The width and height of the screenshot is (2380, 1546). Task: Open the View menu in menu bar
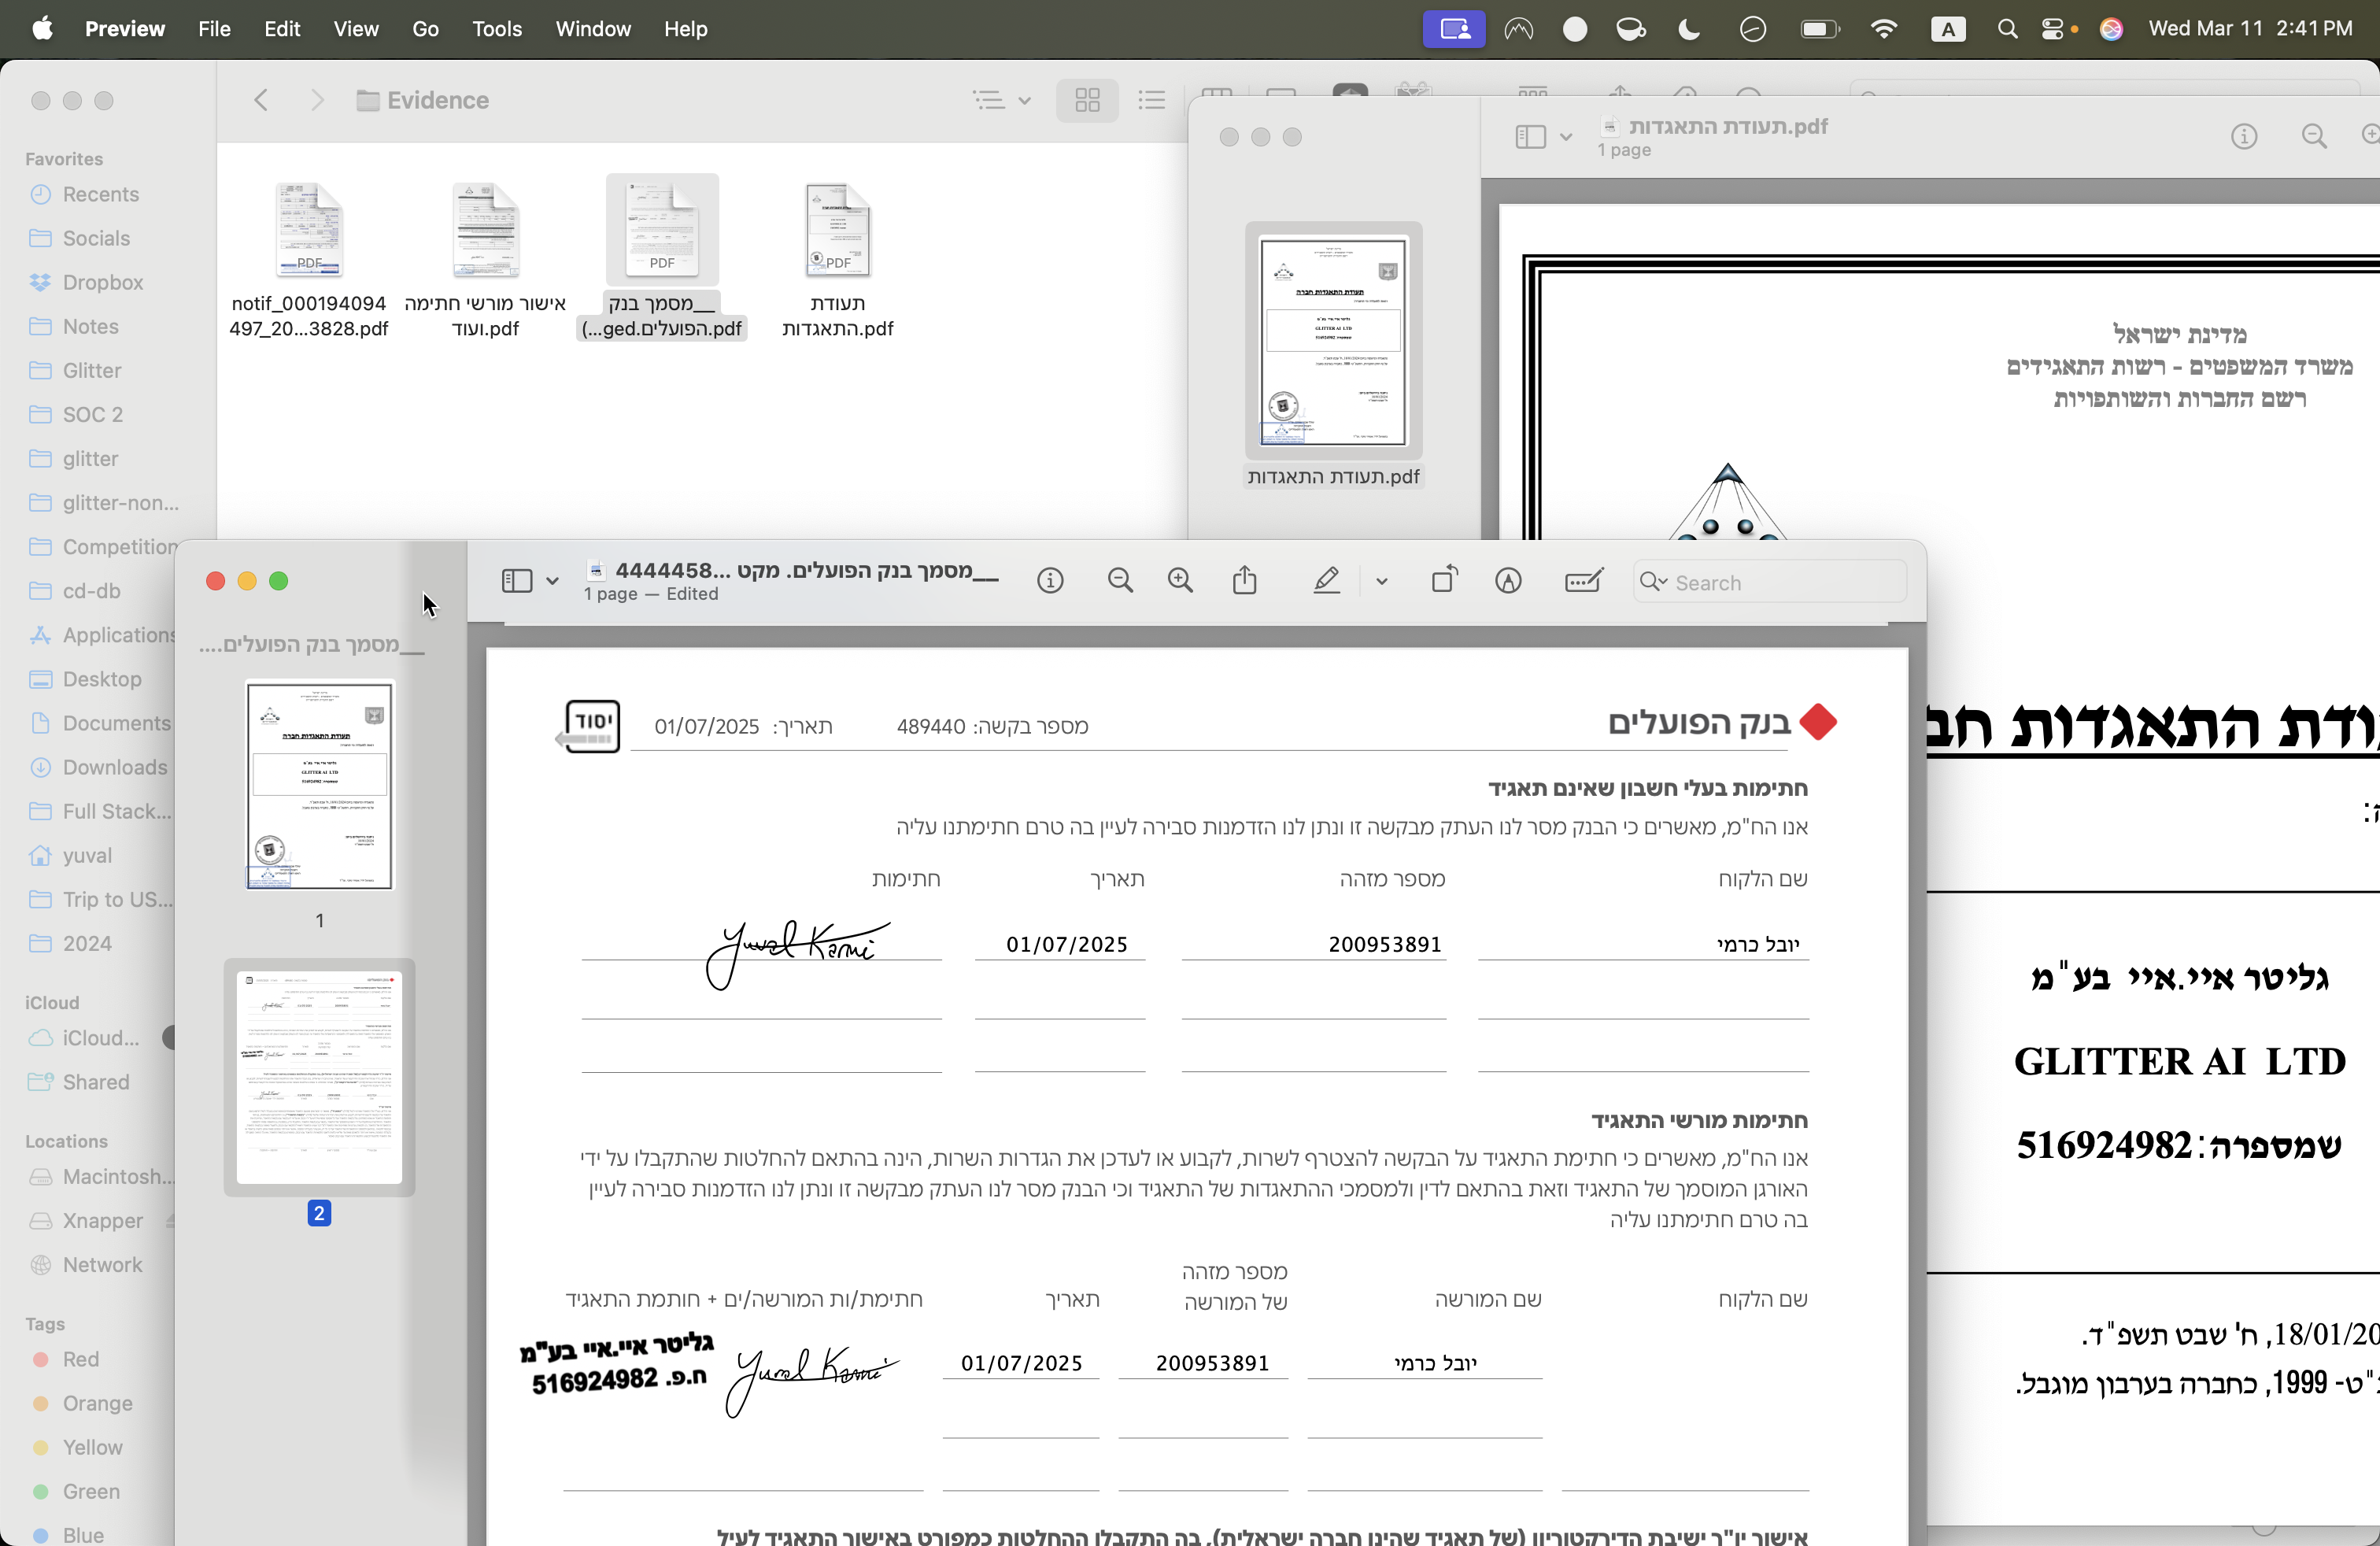point(356,29)
